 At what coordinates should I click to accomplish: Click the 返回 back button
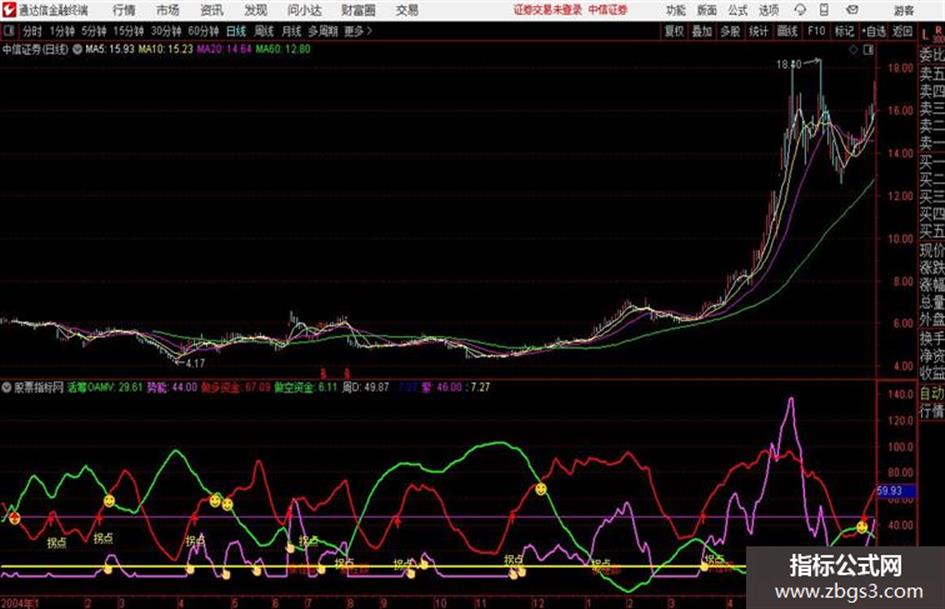[x=902, y=31]
